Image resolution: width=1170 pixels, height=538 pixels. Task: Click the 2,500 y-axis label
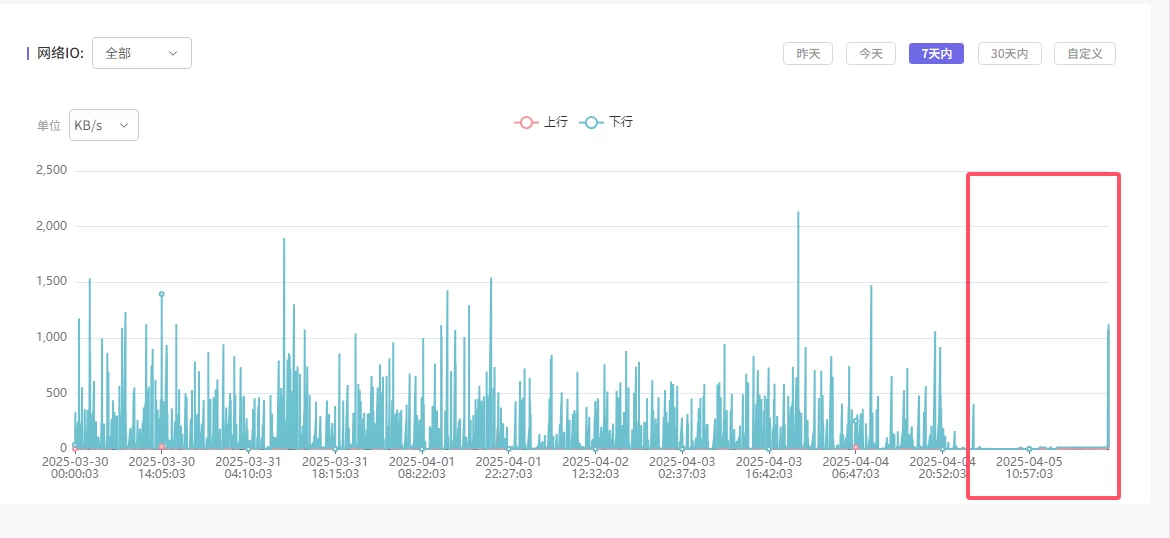click(51, 170)
